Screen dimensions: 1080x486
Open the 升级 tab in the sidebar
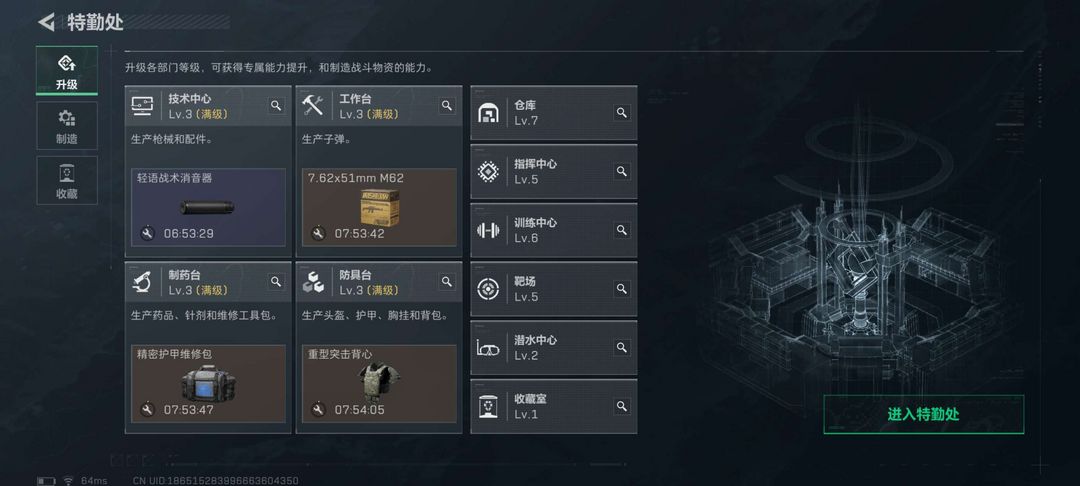[x=67, y=71]
